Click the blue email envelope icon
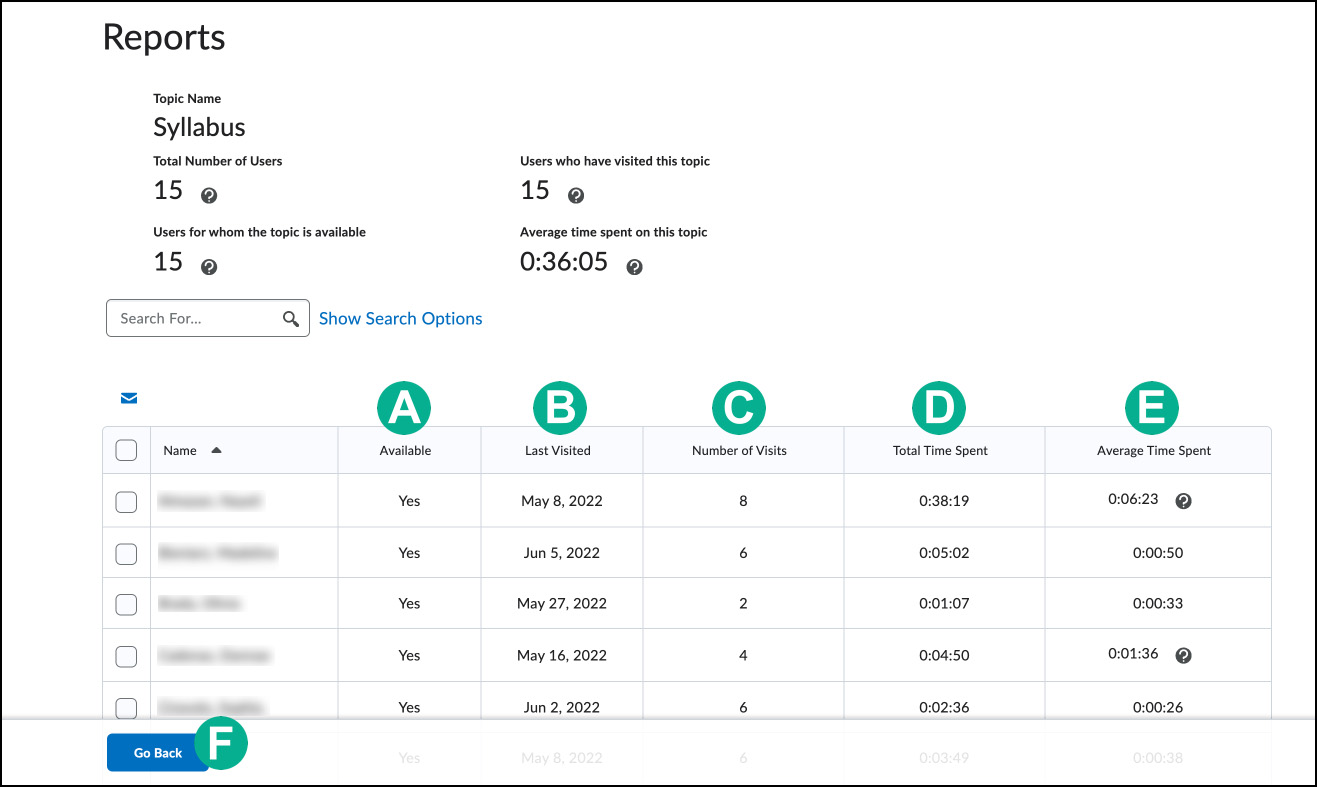 coord(129,398)
